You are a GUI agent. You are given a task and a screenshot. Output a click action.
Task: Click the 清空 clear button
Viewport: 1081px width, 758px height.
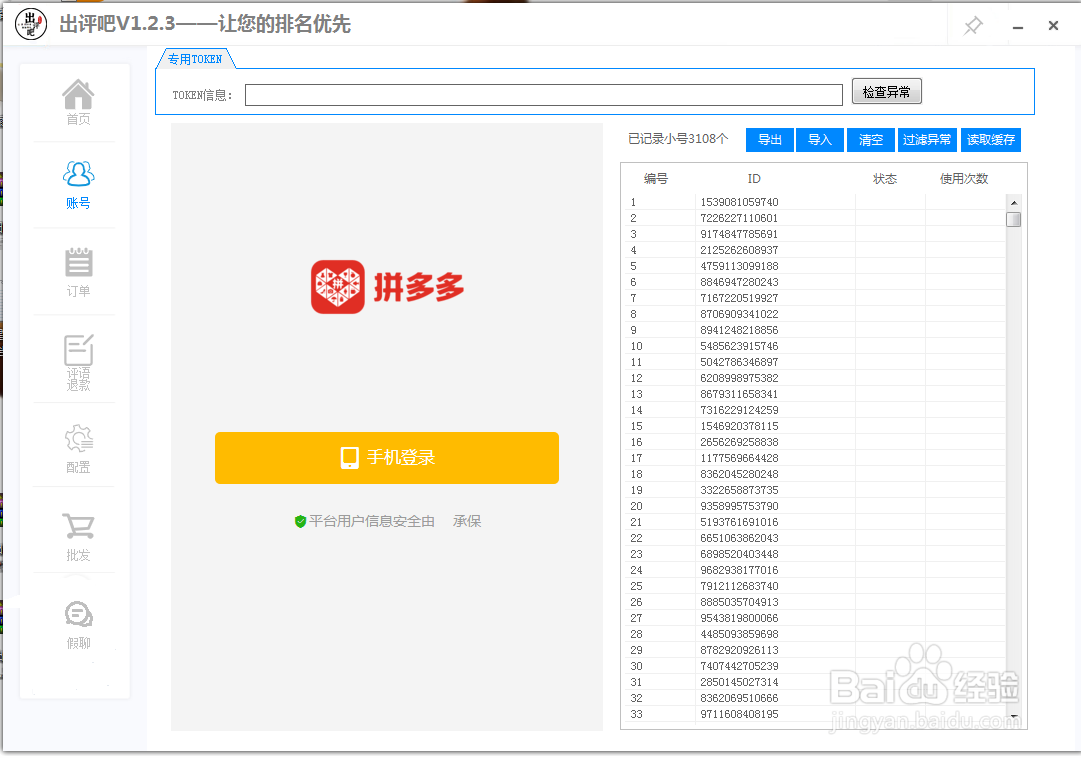(871, 140)
